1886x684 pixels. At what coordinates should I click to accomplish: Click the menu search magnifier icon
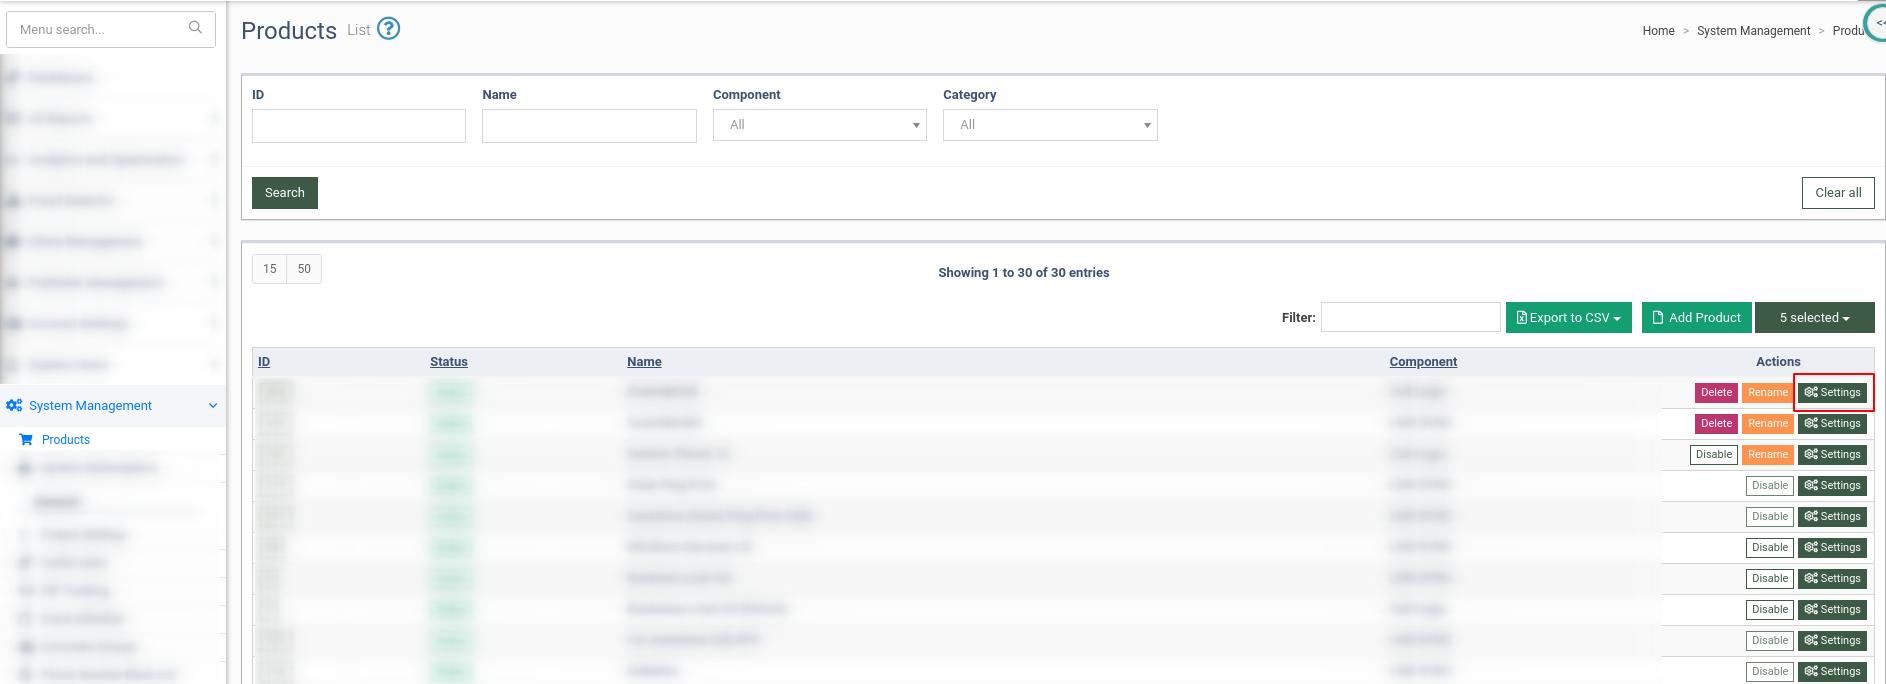[195, 28]
